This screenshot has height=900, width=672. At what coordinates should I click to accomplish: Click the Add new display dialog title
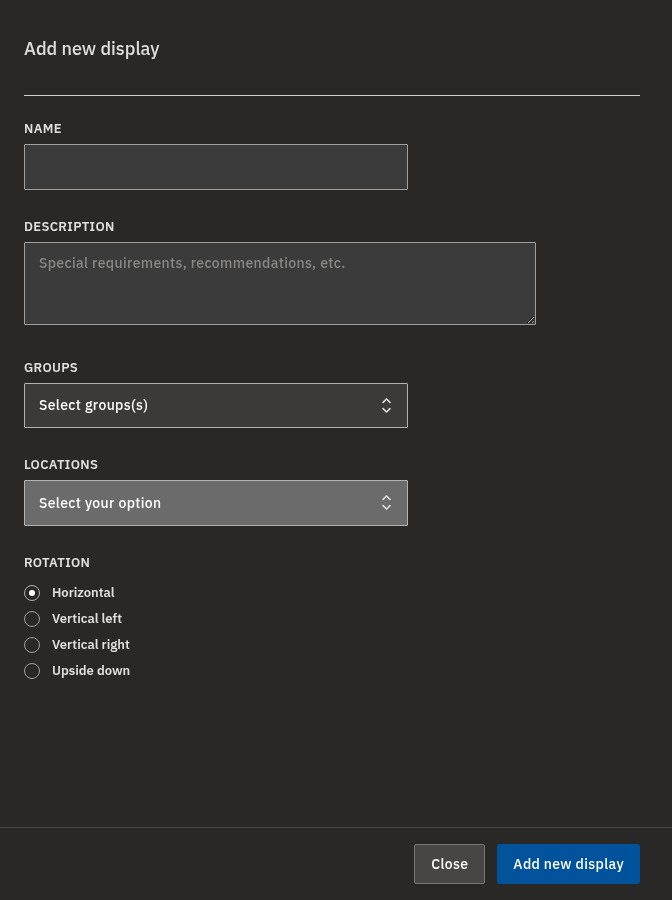click(92, 49)
